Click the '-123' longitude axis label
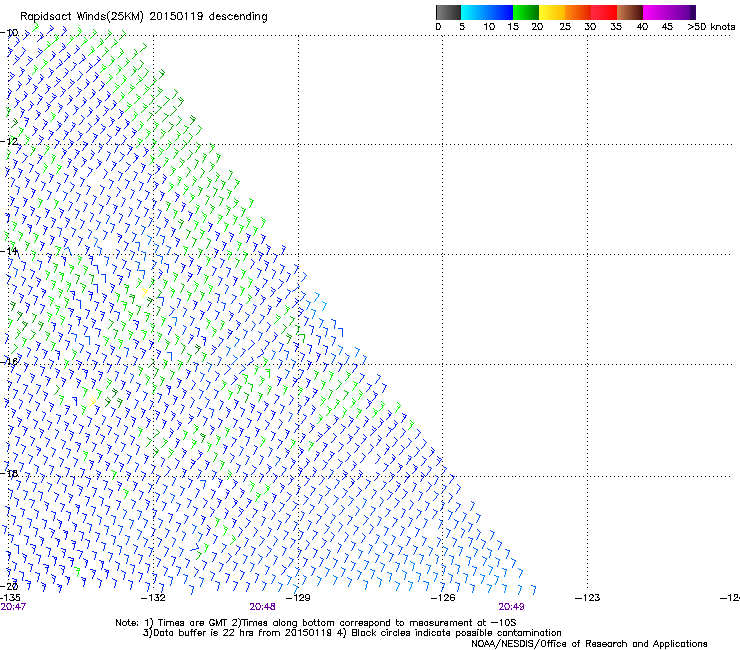Image resolution: width=740 pixels, height=650 pixels. (x=588, y=598)
